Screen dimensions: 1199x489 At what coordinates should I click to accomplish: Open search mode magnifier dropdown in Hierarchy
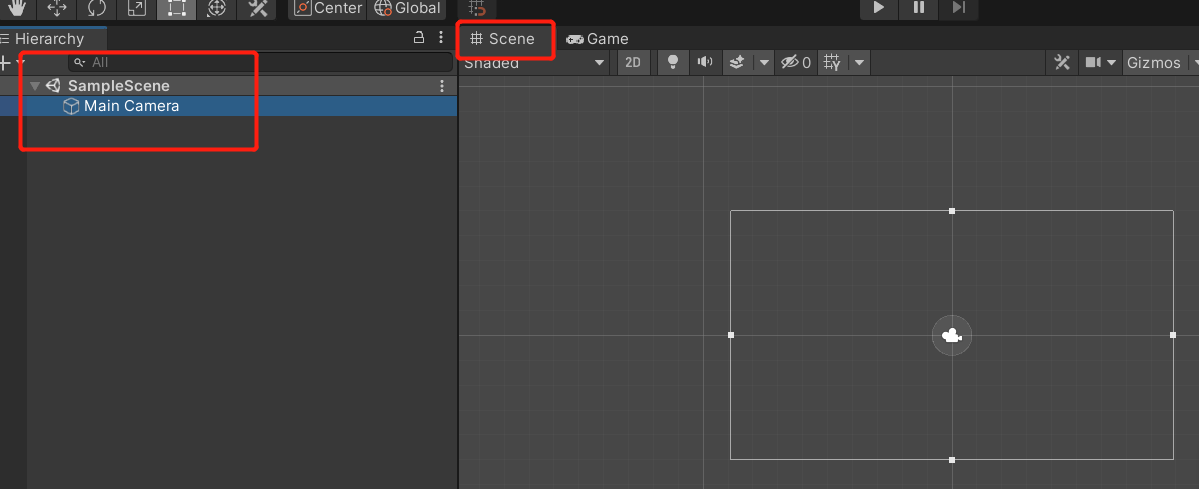click(79, 63)
